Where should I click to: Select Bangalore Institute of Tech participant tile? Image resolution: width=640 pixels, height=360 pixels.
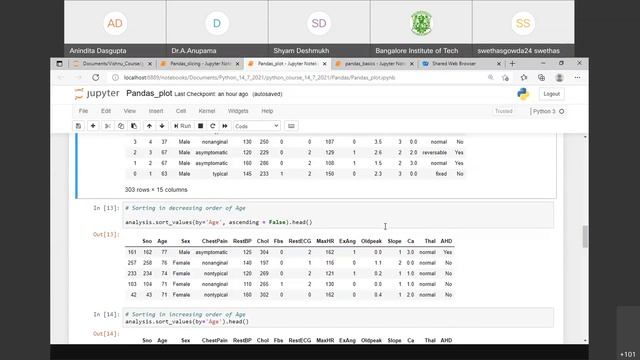pos(421,28)
